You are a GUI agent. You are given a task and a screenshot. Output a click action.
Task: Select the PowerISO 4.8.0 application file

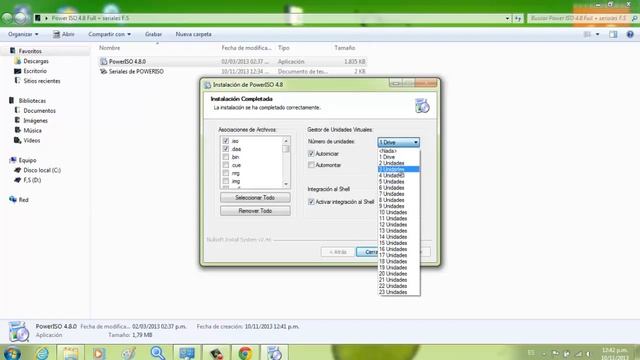(233, 62)
